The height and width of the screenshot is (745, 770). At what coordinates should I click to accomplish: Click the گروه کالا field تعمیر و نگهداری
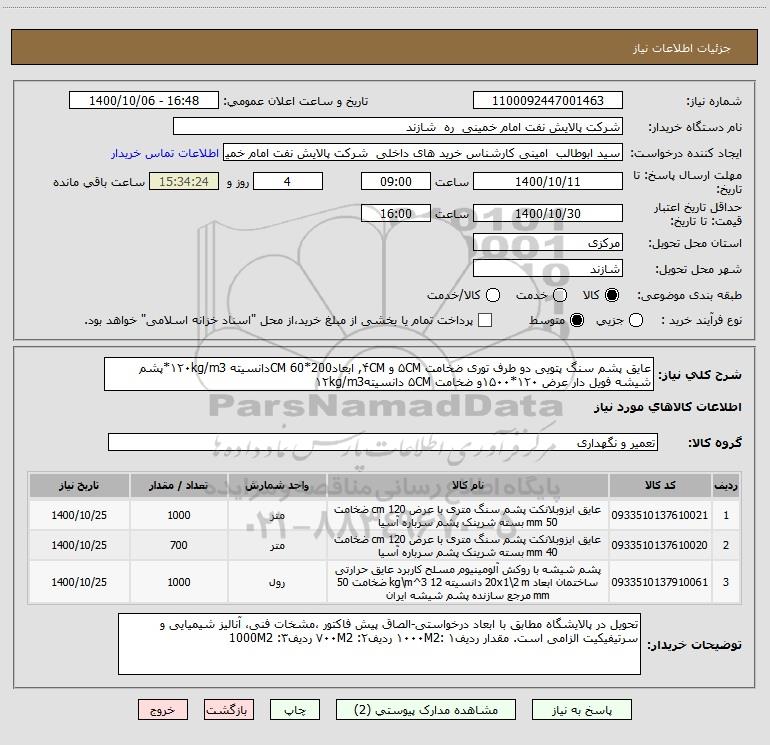click(x=383, y=442)
